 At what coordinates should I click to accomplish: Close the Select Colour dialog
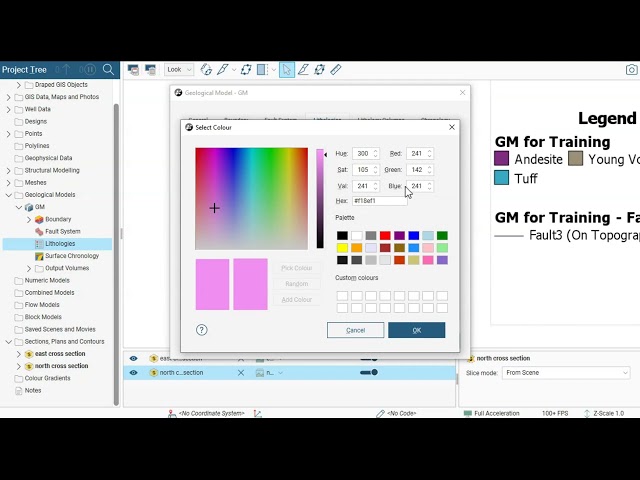click(452, 127)
